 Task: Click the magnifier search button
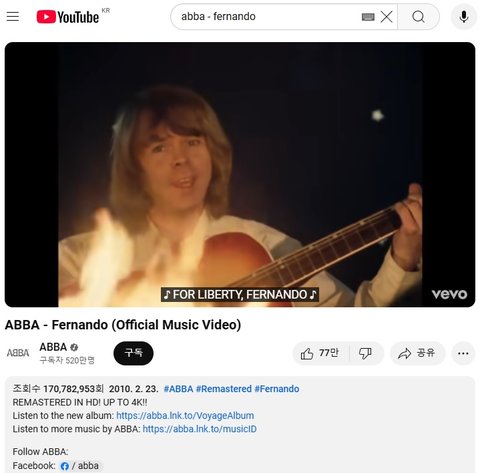[x=418, y=17]
